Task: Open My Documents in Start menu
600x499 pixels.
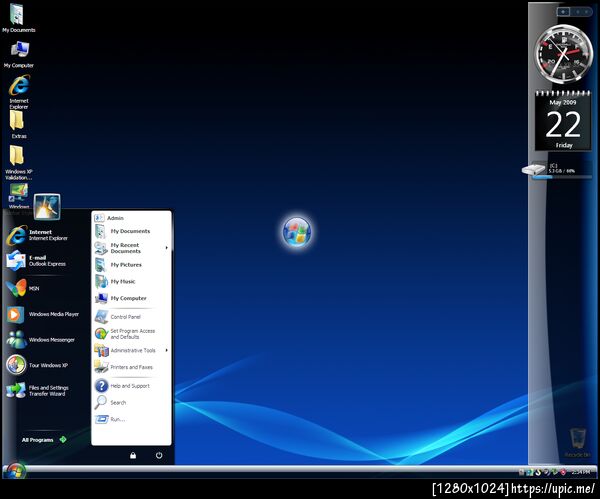Action: click(x=123, y=231)
